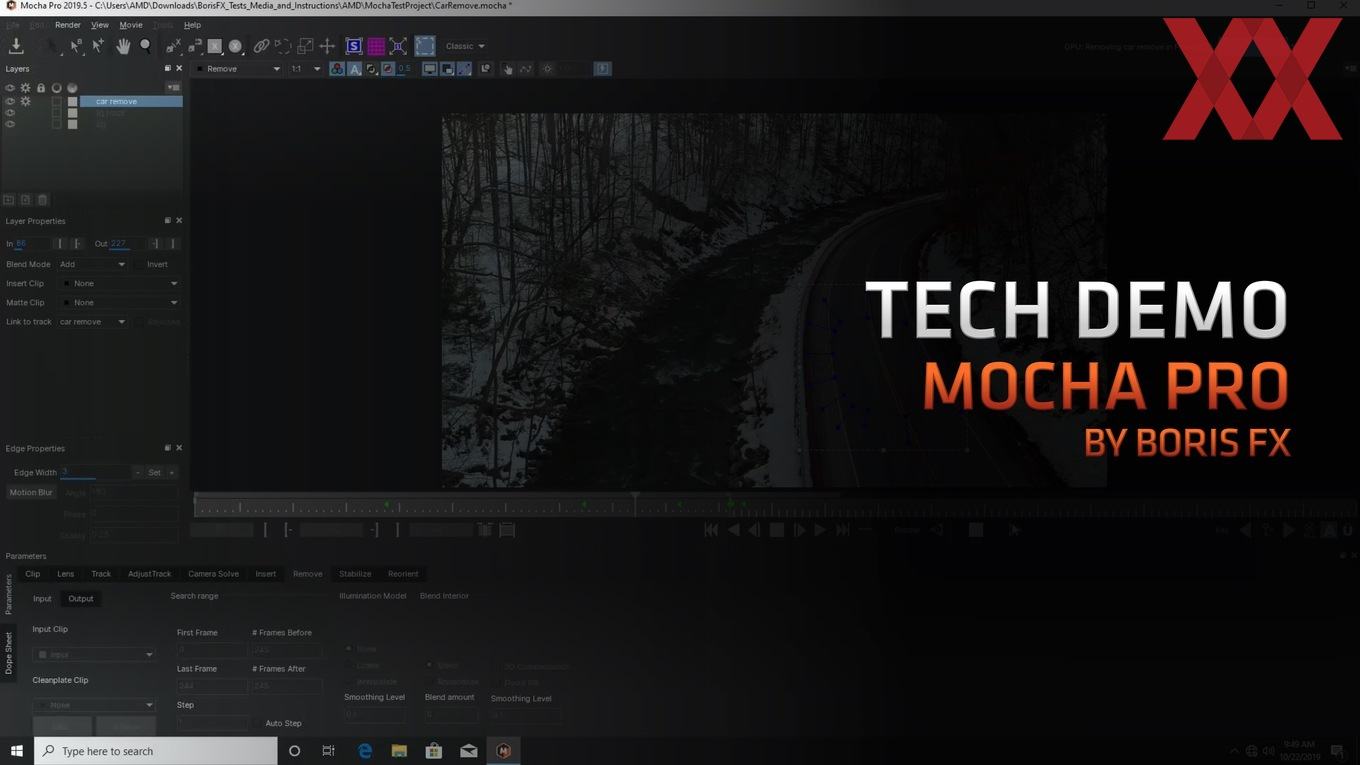Click the Windows Start button
Image resolution: width=1360 pixels, height=765 pixels.
click(x=17, y=751)
